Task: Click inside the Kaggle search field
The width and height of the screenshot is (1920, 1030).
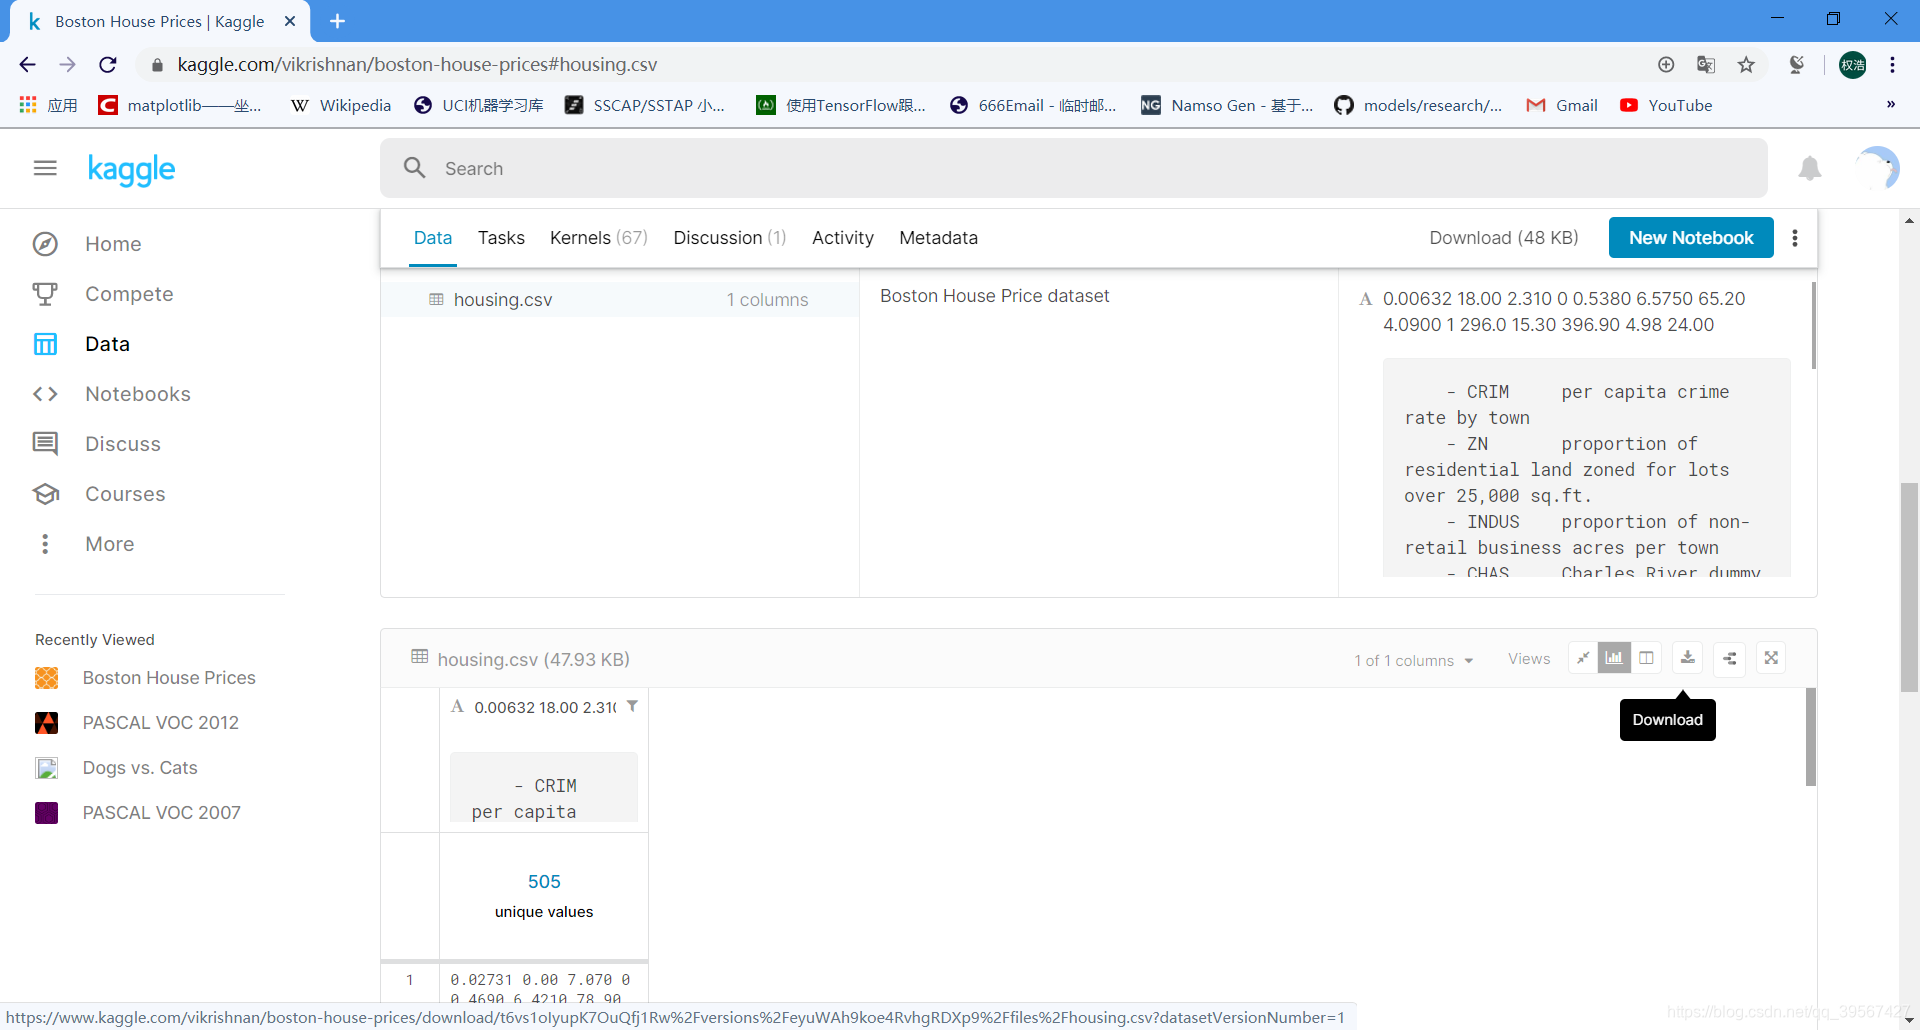Action: tap(800, 168)
